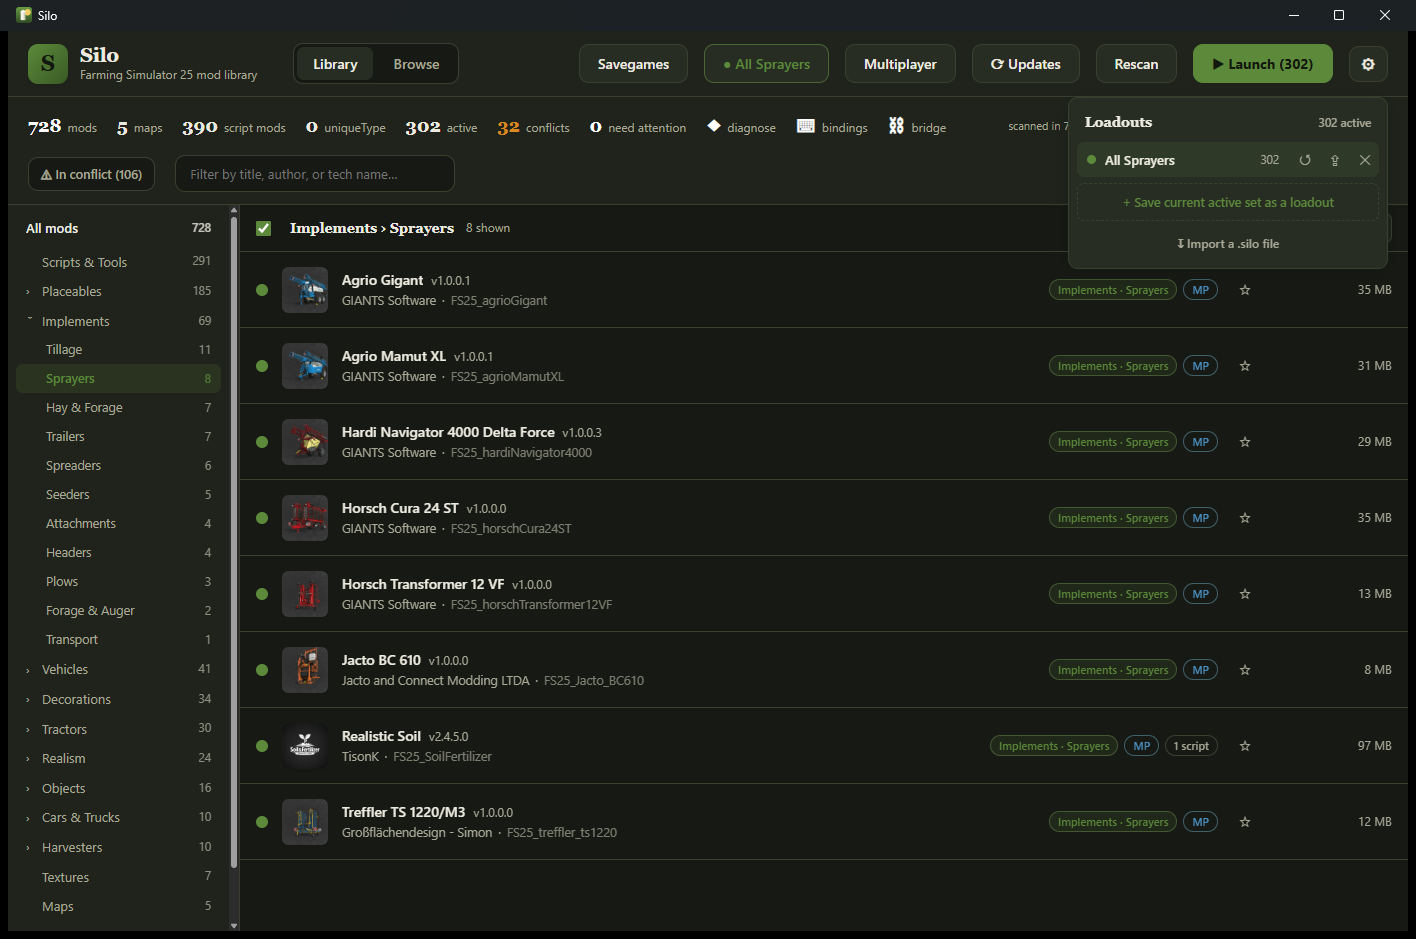Open Jacto BC 610 thumbnail image
Viewport: 1416px width, 939px height.
[305, 670]
